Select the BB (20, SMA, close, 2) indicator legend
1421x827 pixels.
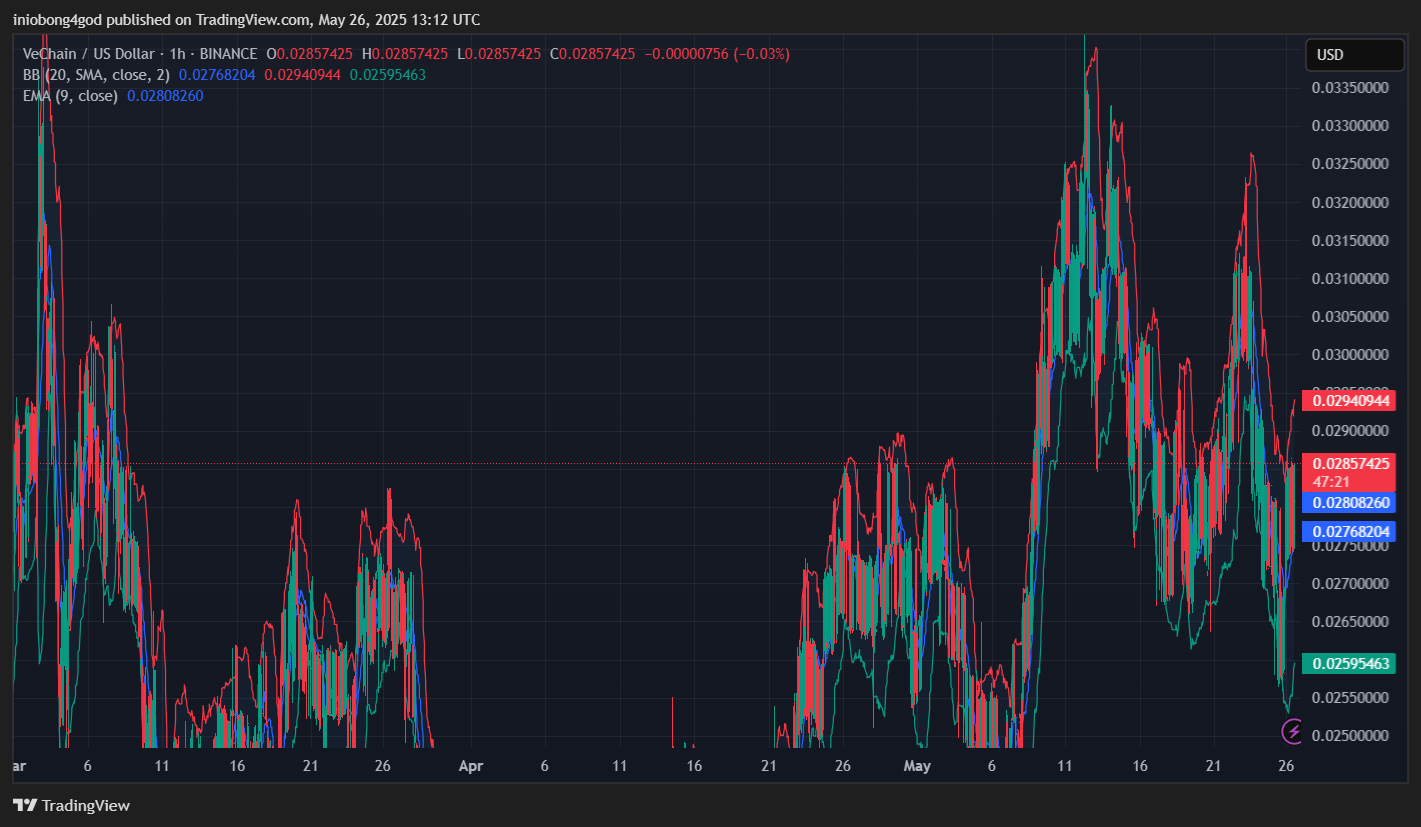click(x=97, y=75)
